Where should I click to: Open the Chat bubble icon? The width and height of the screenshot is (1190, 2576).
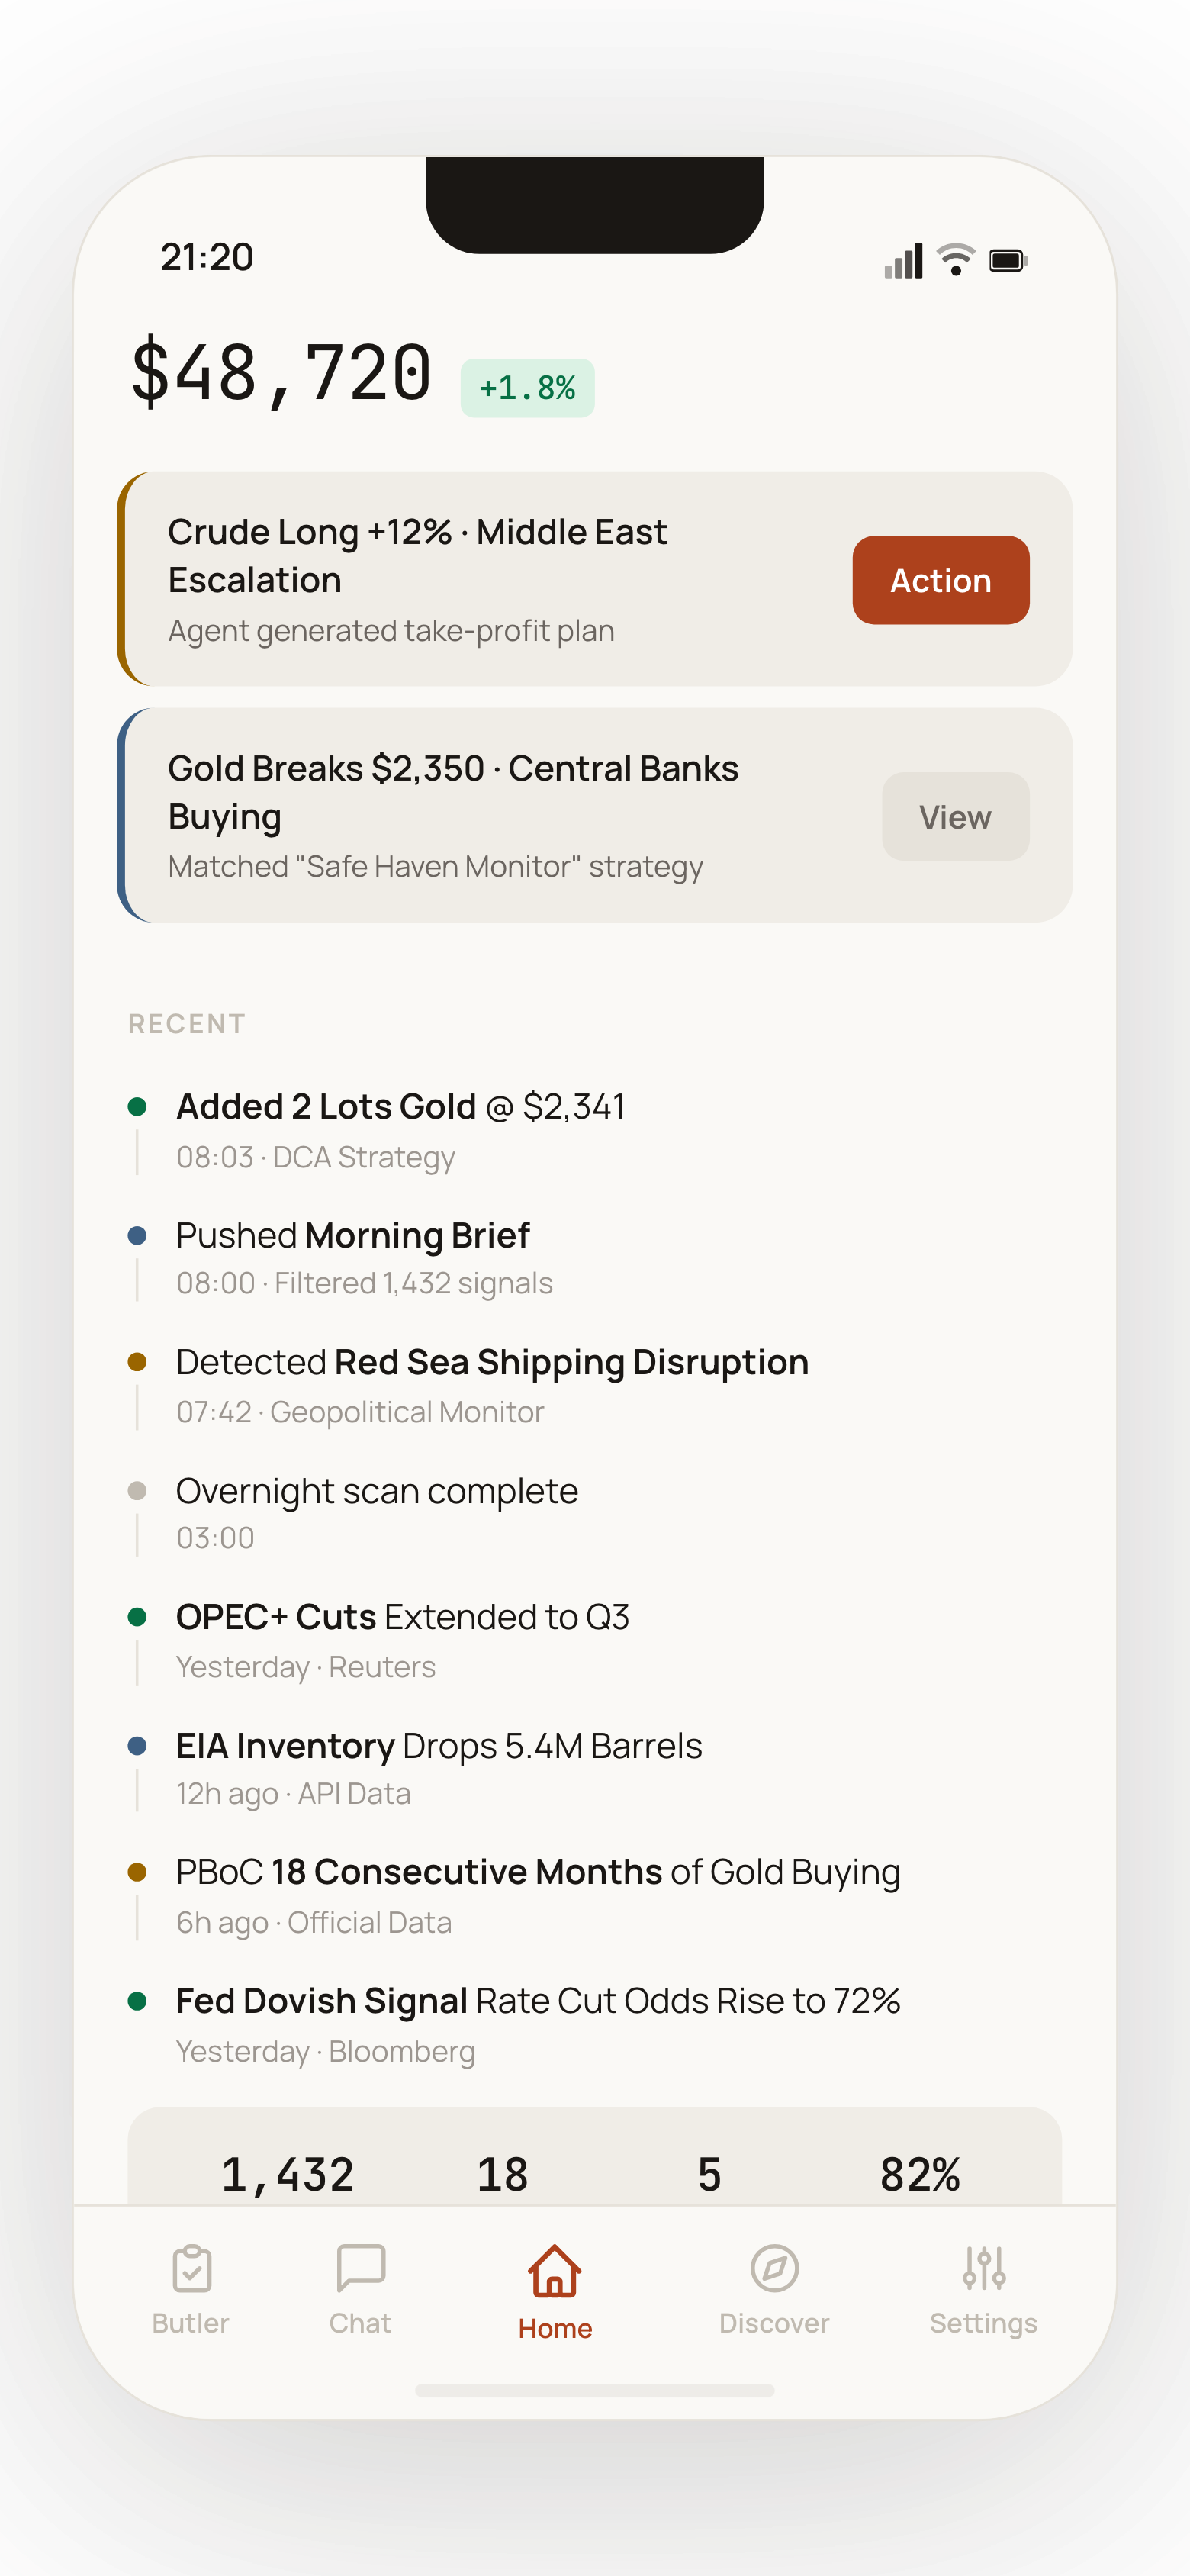pyautogui.click(x=360, y=2268)
